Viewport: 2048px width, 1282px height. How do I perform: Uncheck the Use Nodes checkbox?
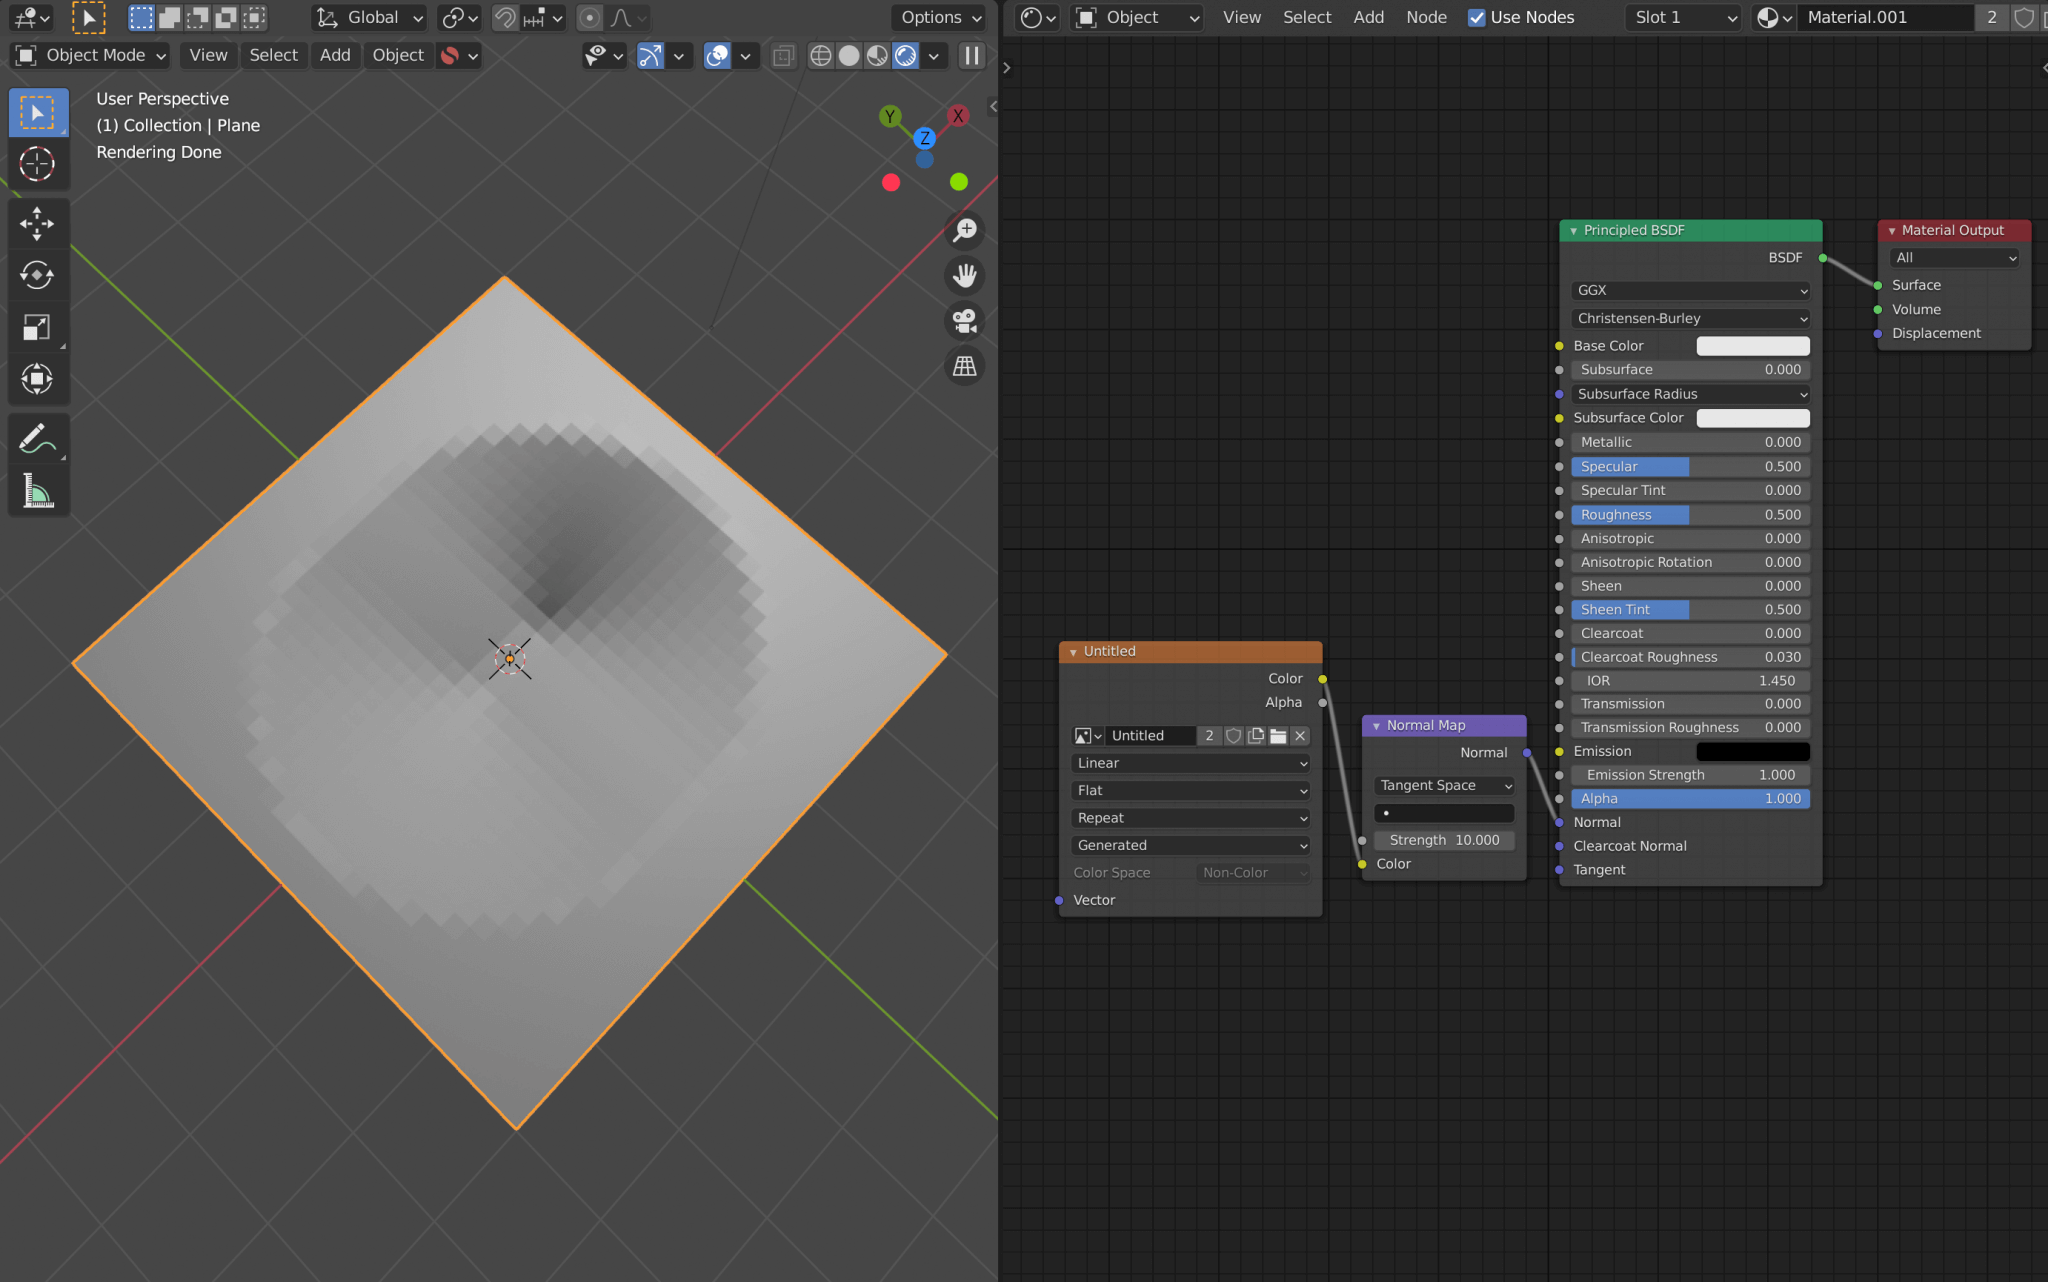[1477, 17]
